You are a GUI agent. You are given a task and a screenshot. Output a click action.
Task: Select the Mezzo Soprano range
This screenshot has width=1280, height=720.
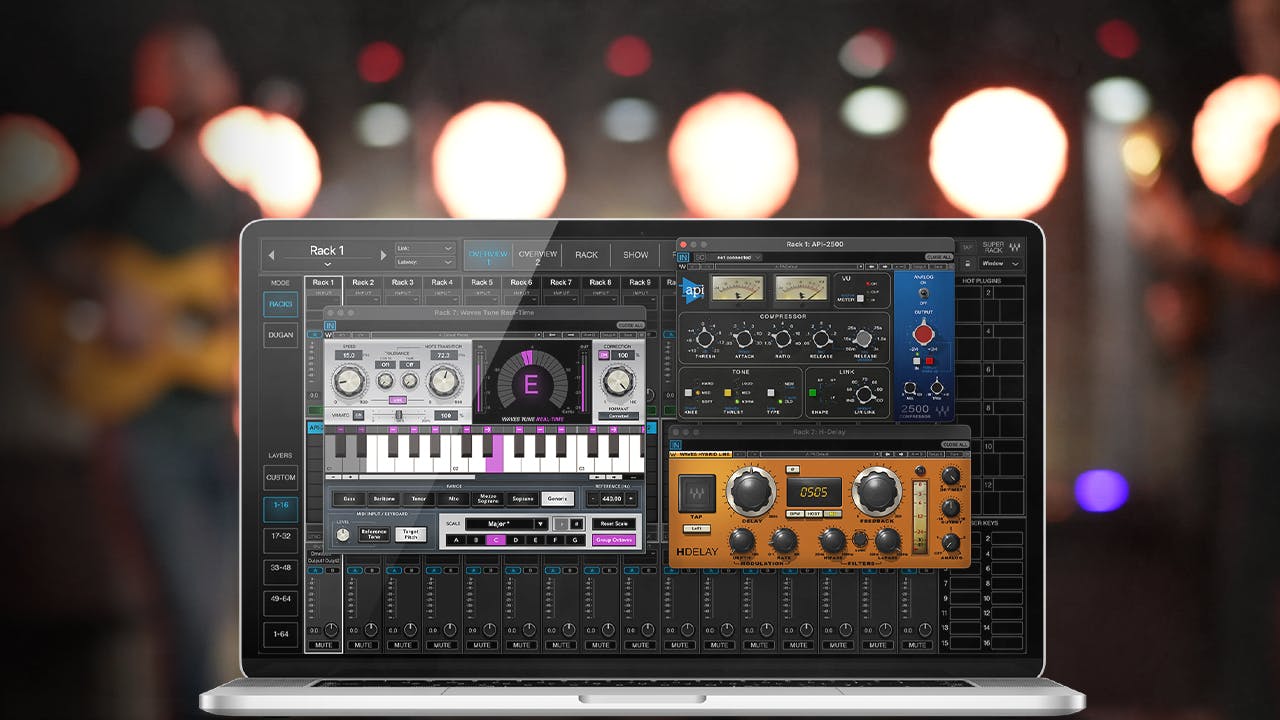click(488, 498)
